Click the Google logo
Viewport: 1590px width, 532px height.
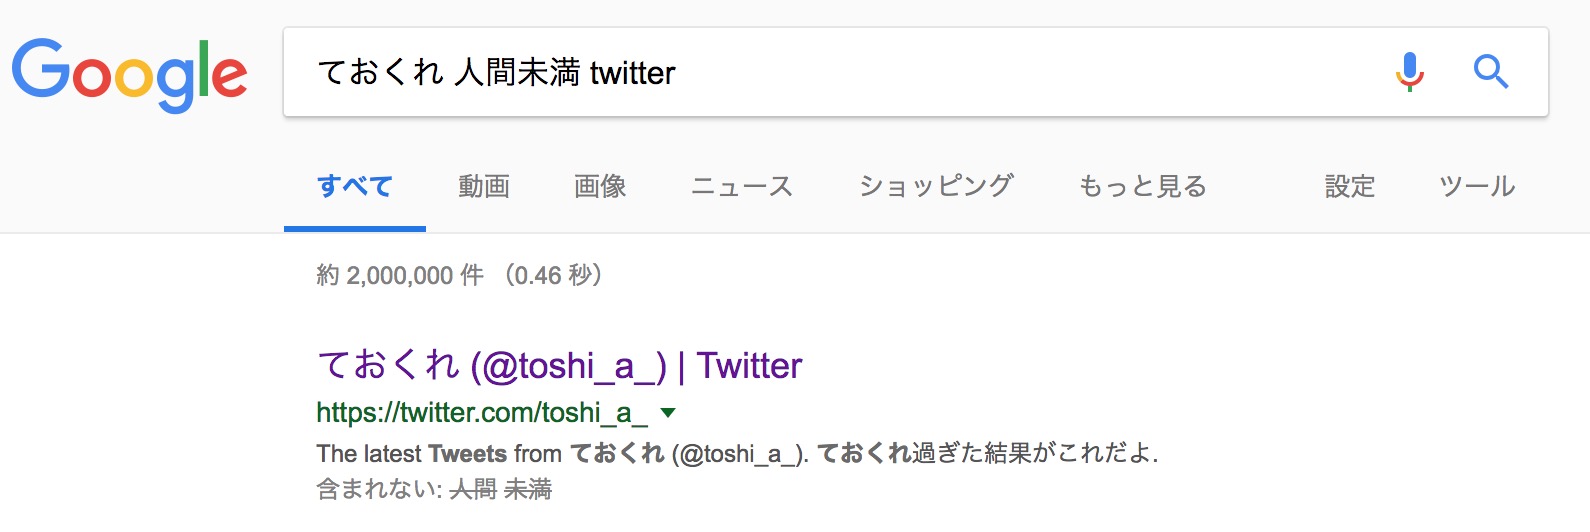129,74
